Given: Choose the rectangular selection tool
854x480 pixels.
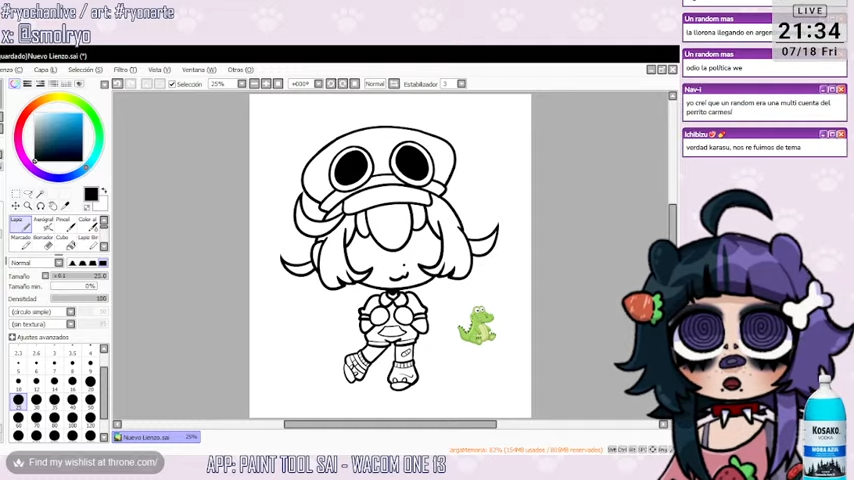Looking at the screenshot, I should tap(16, 194).
